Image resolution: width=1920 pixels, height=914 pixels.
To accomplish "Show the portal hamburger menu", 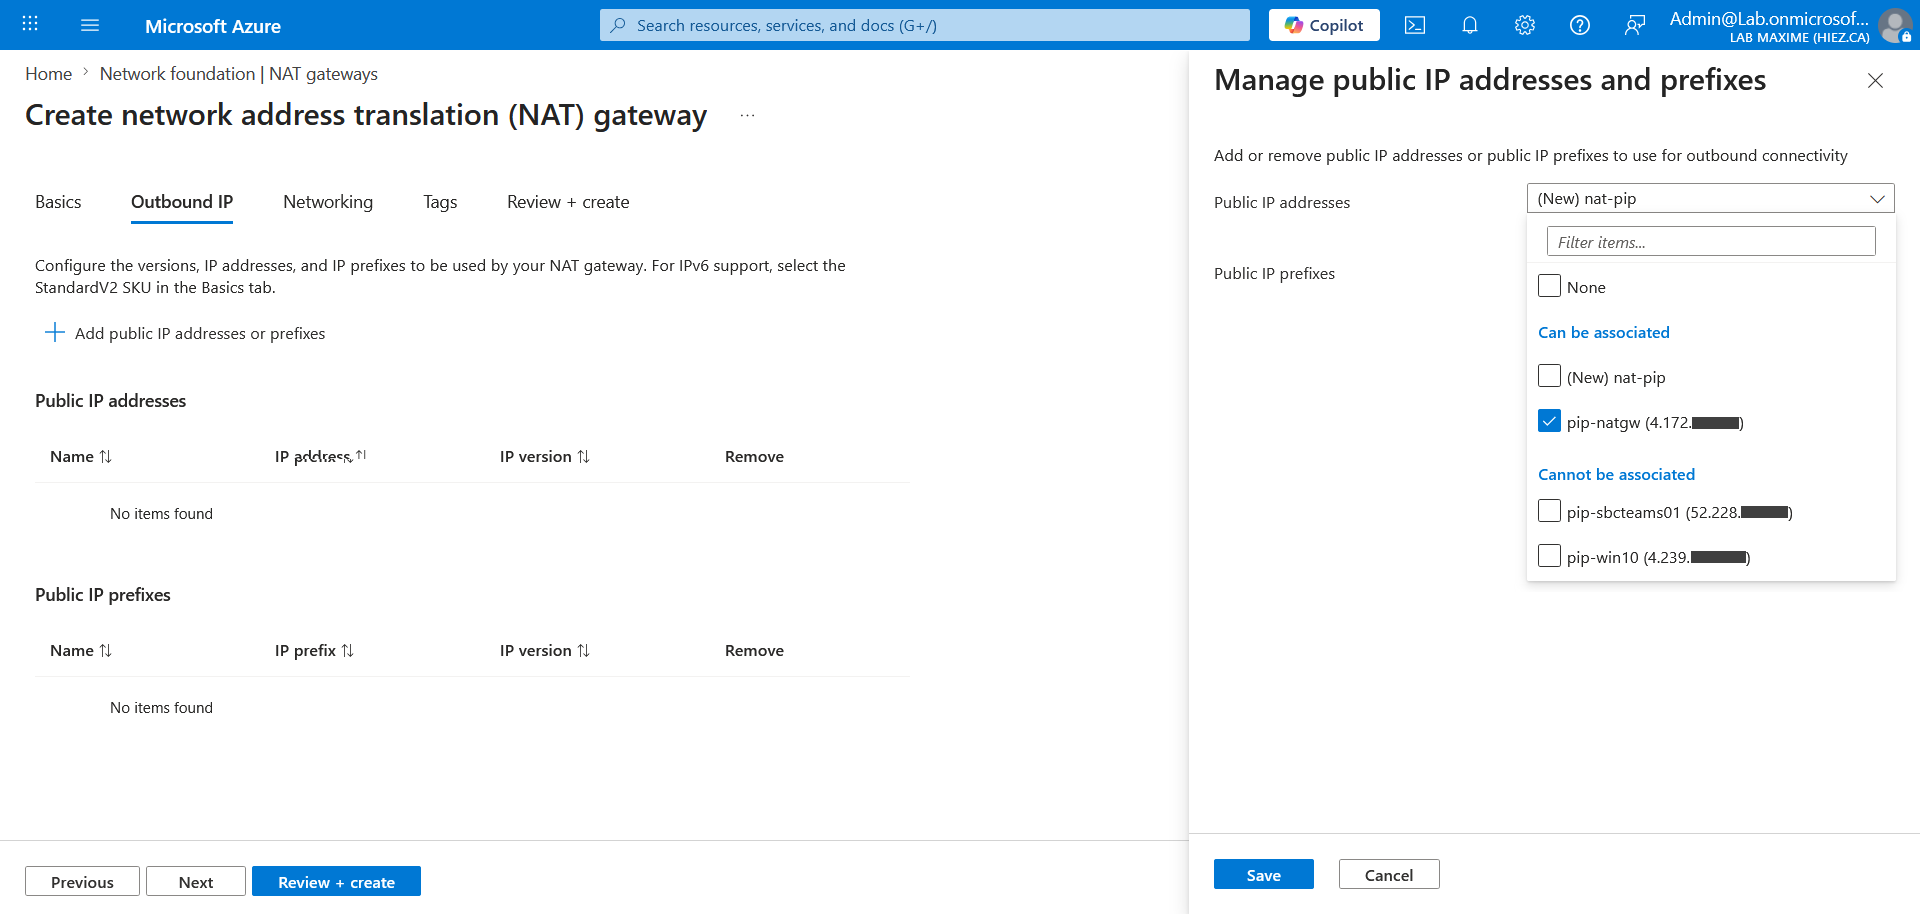I will point(90,25).
